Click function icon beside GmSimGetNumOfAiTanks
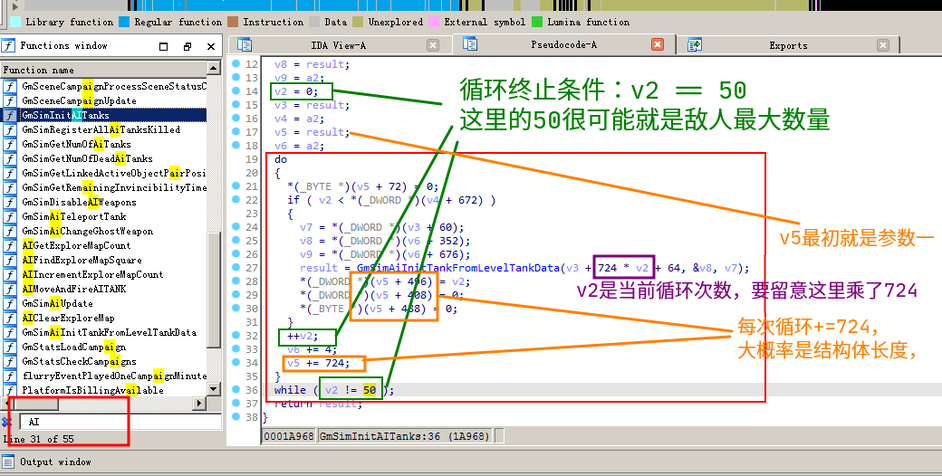The width and height of the screenshot is (942, 476). (x=10, y=144)
